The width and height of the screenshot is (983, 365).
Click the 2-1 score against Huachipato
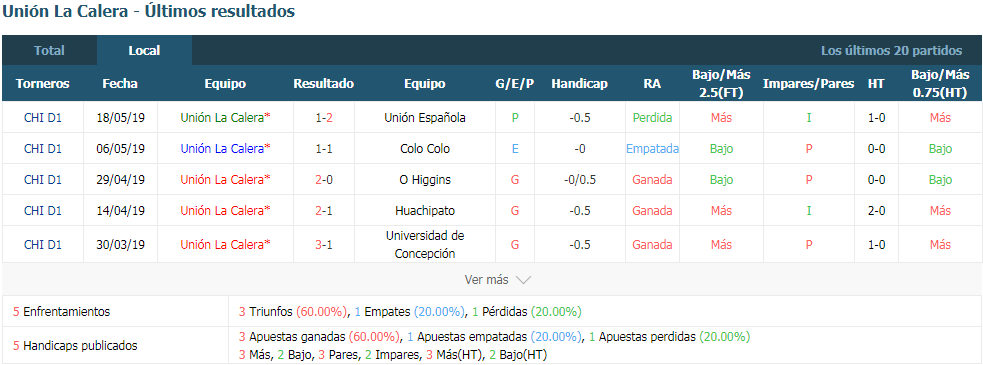click(x=323, y=211)
